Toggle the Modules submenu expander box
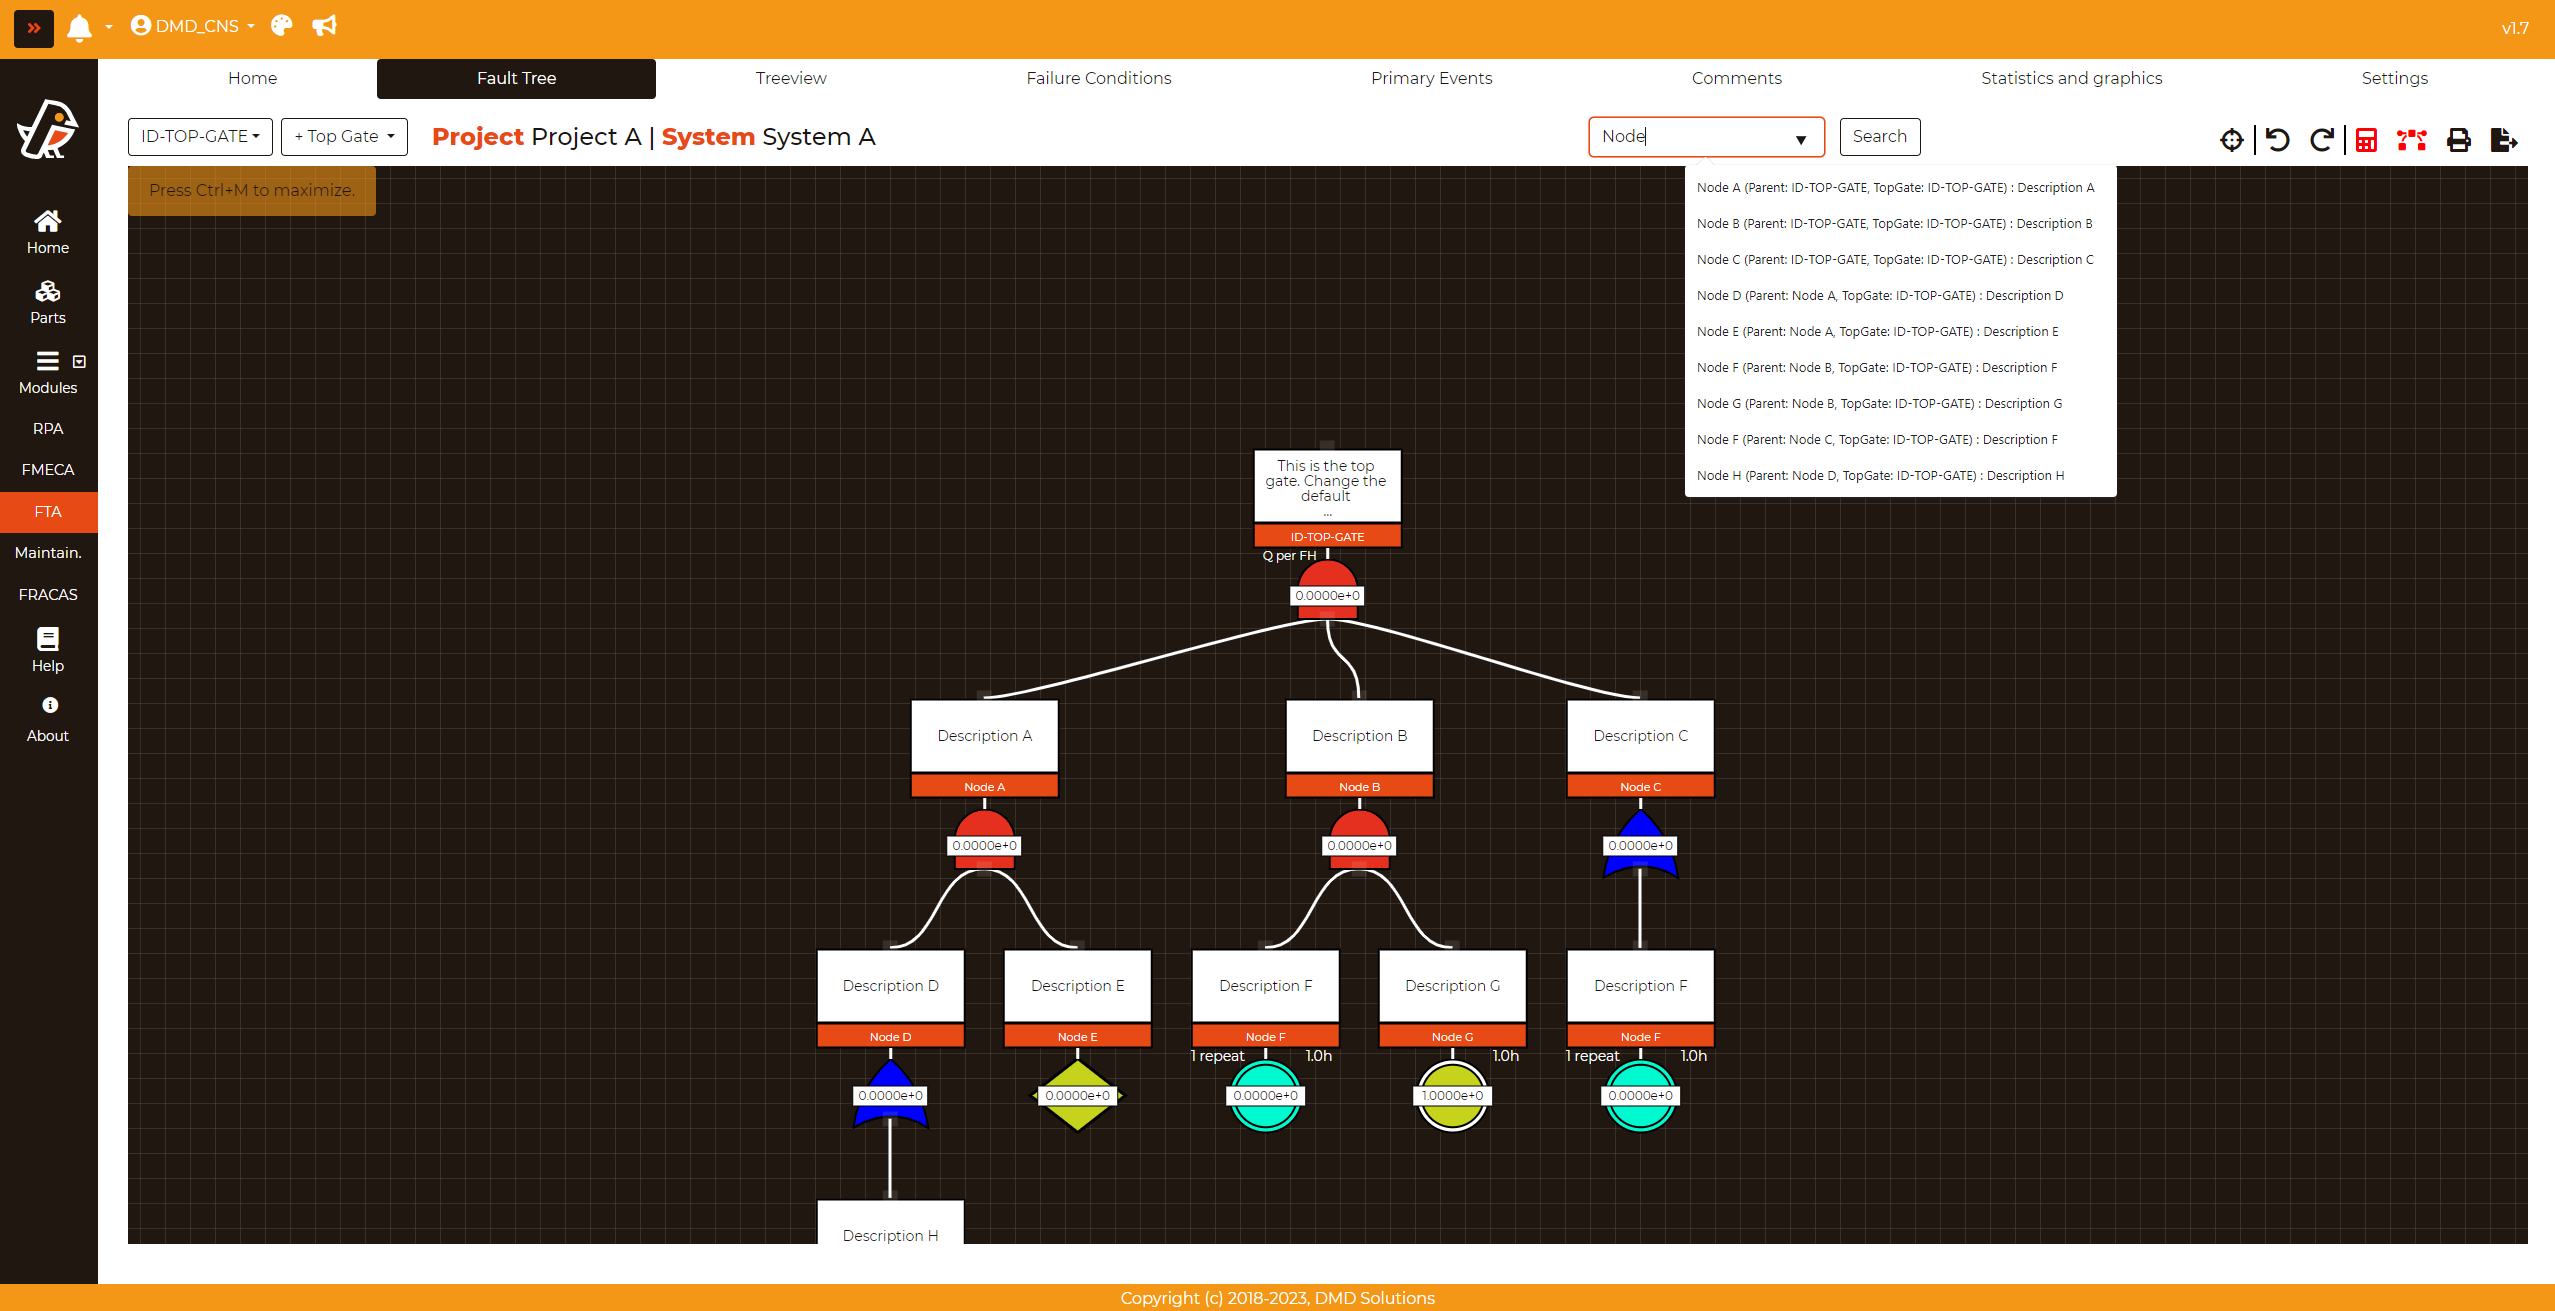This screenshot has width=2555, height=1311. [79, 362]
